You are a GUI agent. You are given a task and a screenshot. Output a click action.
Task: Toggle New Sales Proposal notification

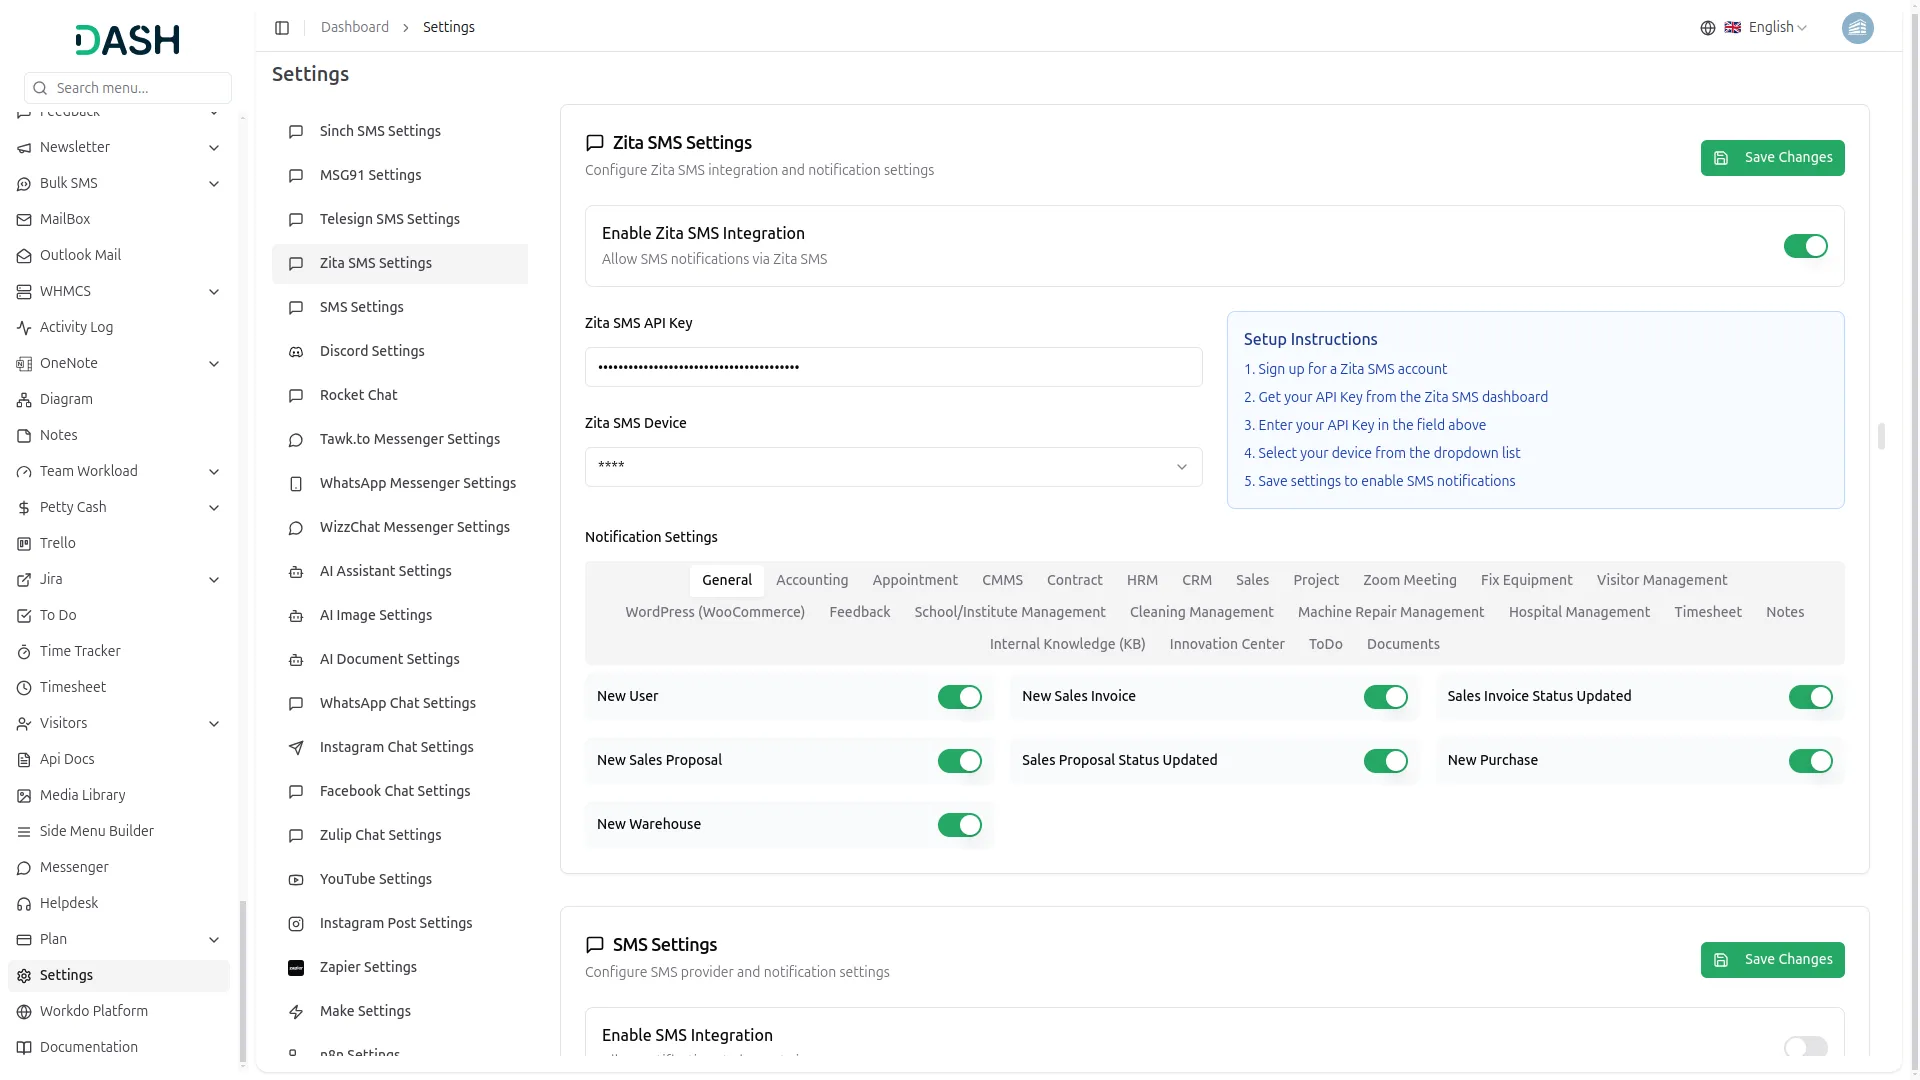tap(960, 761)
